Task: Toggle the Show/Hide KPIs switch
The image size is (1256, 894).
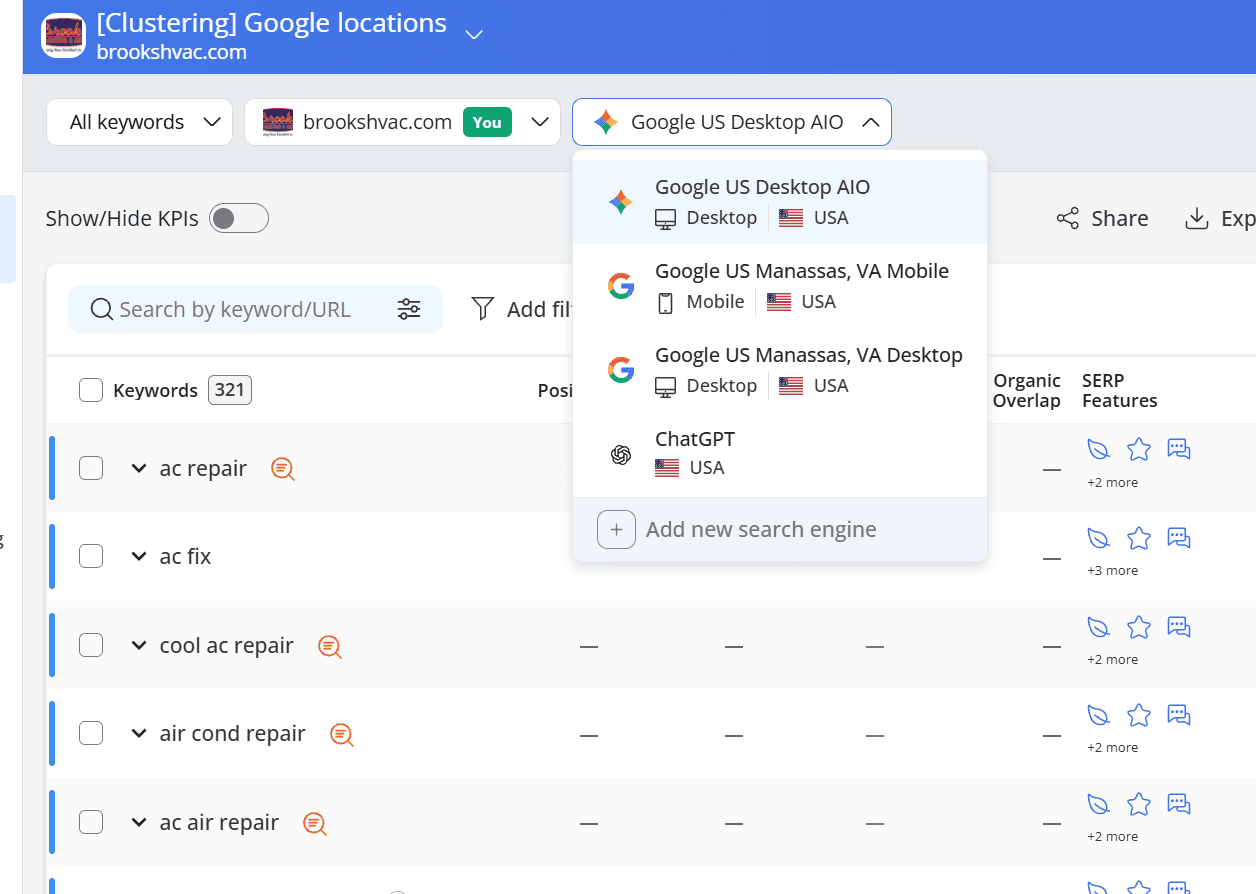Action: pyautogui.click(x=239, y=218)
